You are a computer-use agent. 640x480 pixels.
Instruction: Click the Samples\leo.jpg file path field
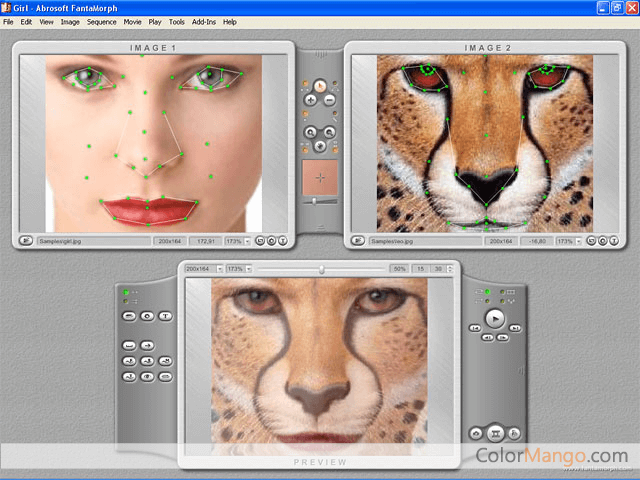click(x=425, y=241)
